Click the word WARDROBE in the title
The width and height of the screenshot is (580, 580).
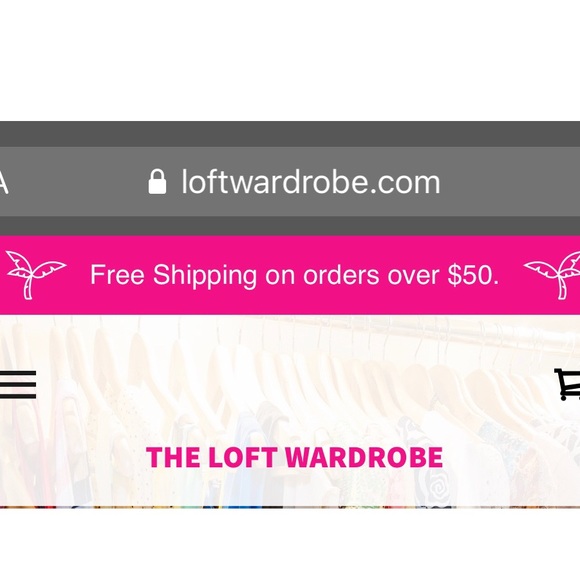364,457
